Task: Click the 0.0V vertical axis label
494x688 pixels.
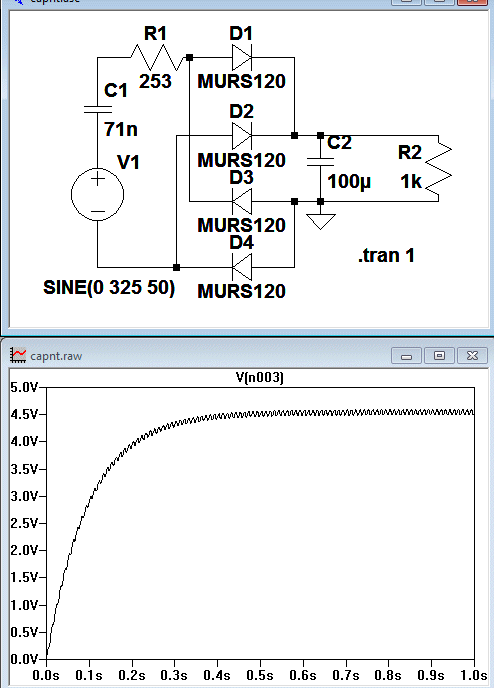Action: 24,659
